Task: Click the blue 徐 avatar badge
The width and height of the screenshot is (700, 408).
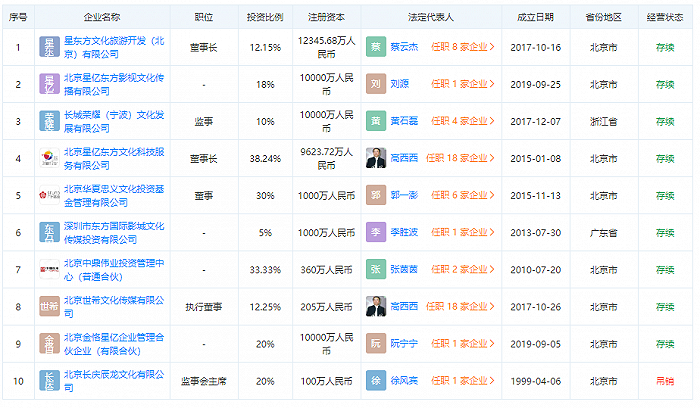Action: pos(376,380)
